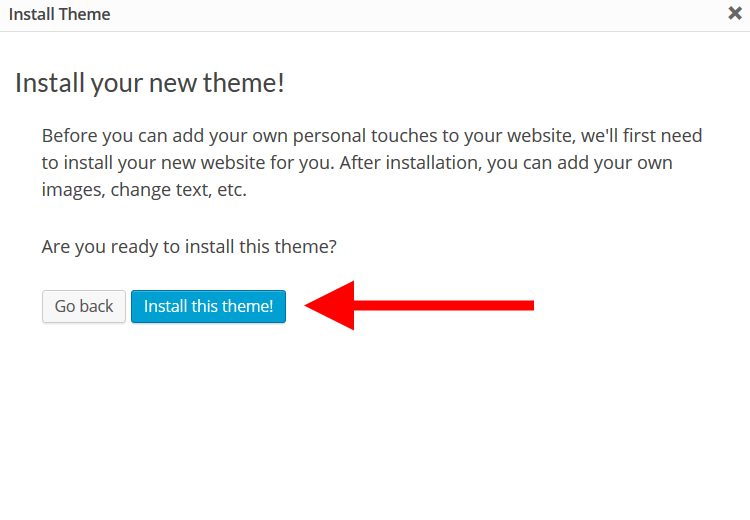
Task: Click the Install your new theme! heading
Action: (150, 83)
